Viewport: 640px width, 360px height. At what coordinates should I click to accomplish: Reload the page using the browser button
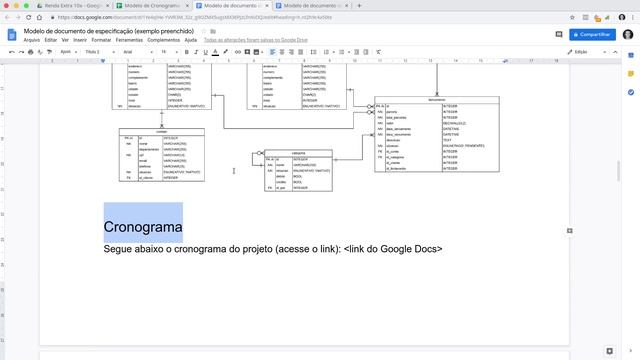pos(29,17)
